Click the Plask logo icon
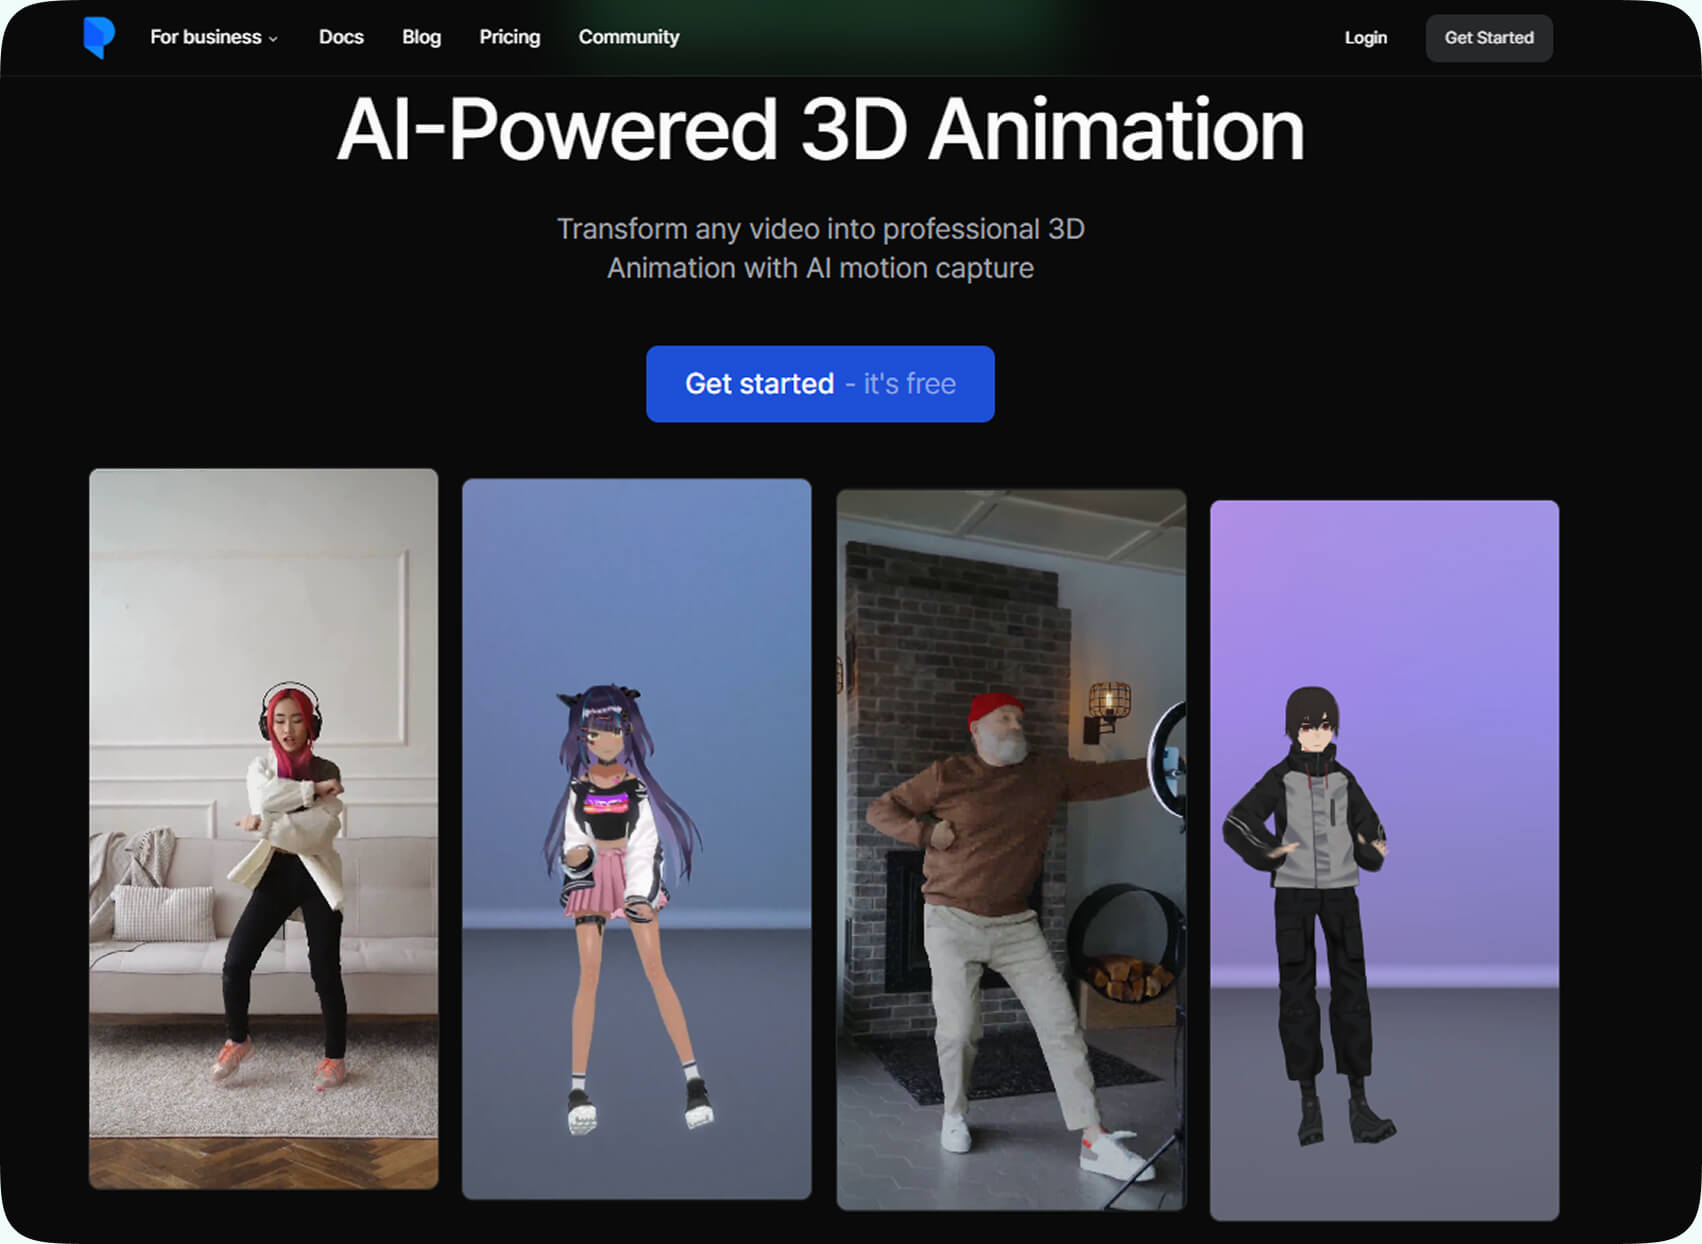This screenshot has width=1702, height=1244. [100, 37]
